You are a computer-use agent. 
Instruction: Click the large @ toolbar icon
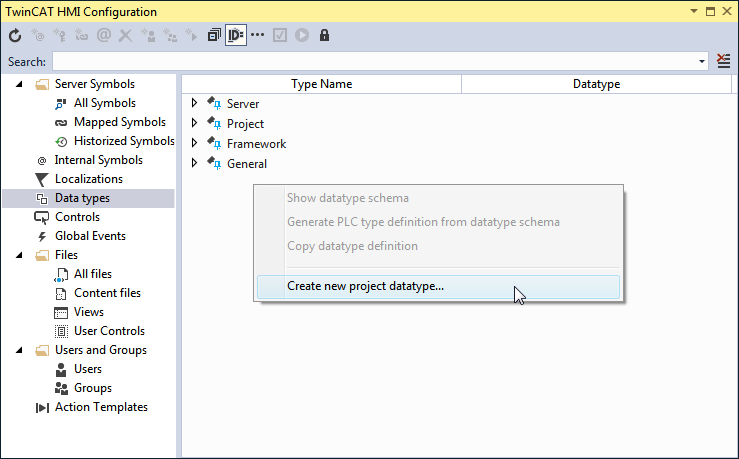(x=104, y=35)
